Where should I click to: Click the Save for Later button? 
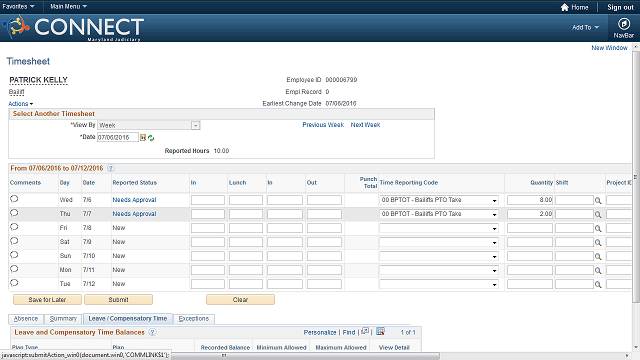point(47,300)
